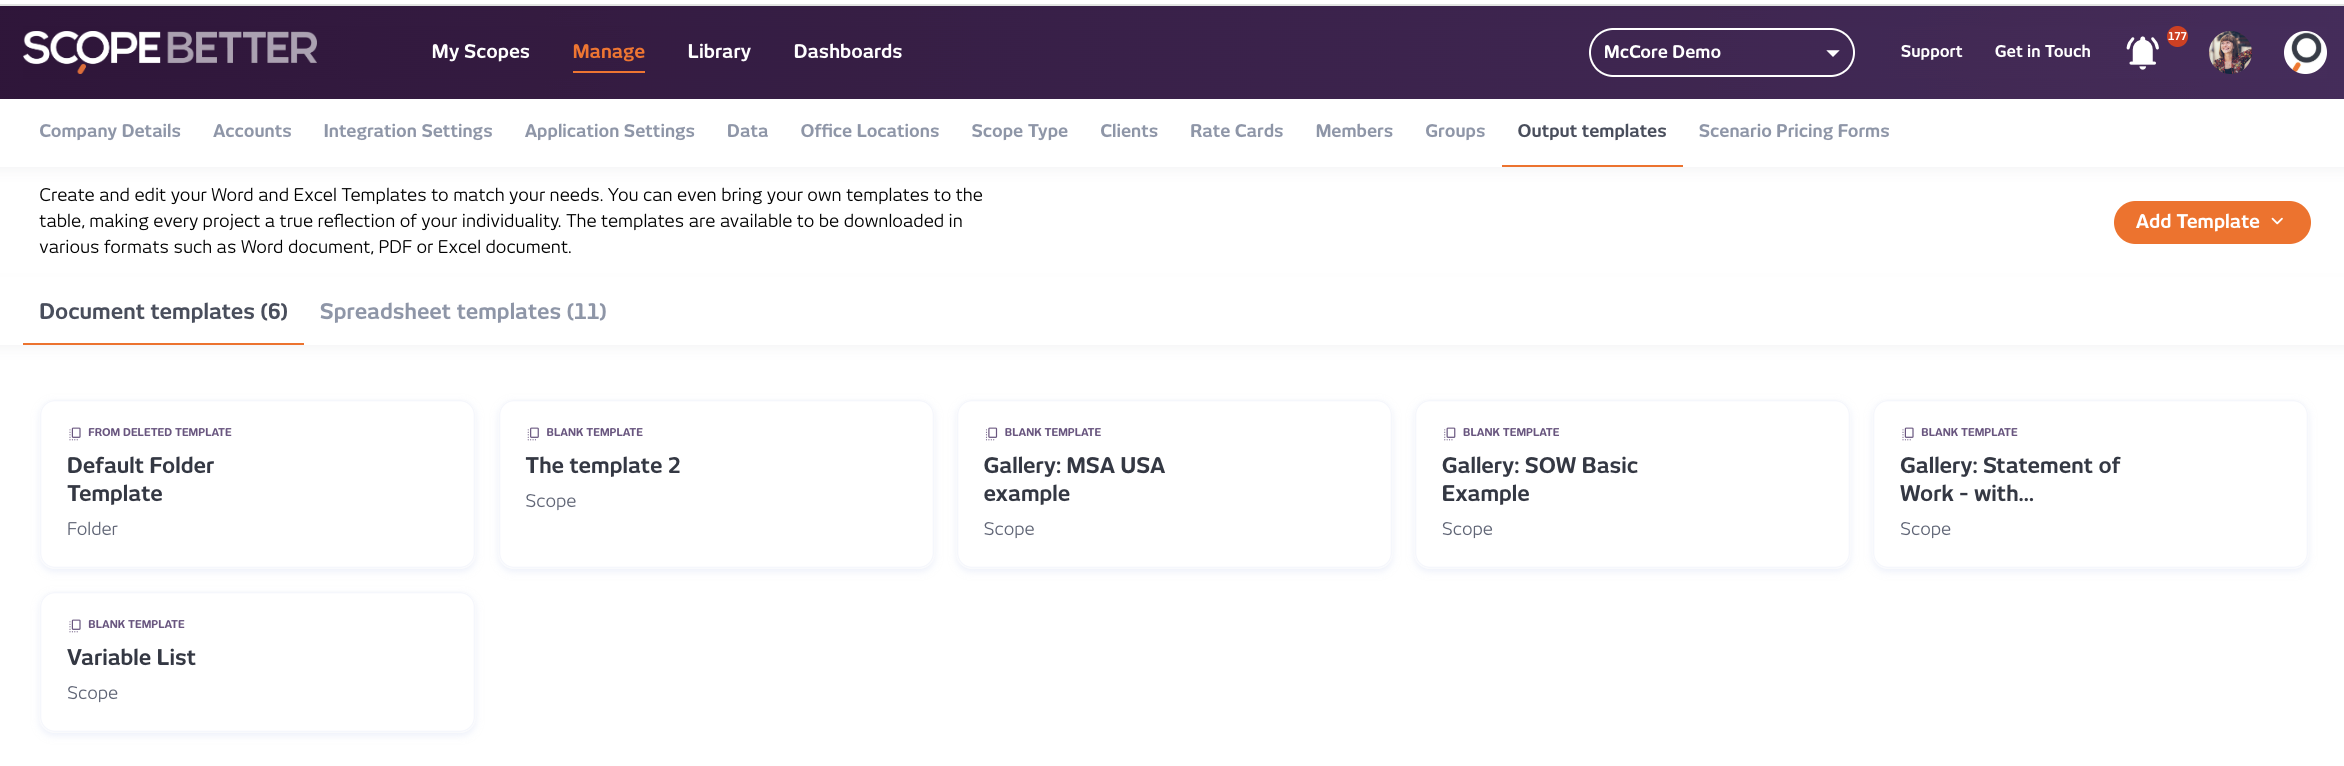Click template icon on Default Folder Template card

coord(75,433)
